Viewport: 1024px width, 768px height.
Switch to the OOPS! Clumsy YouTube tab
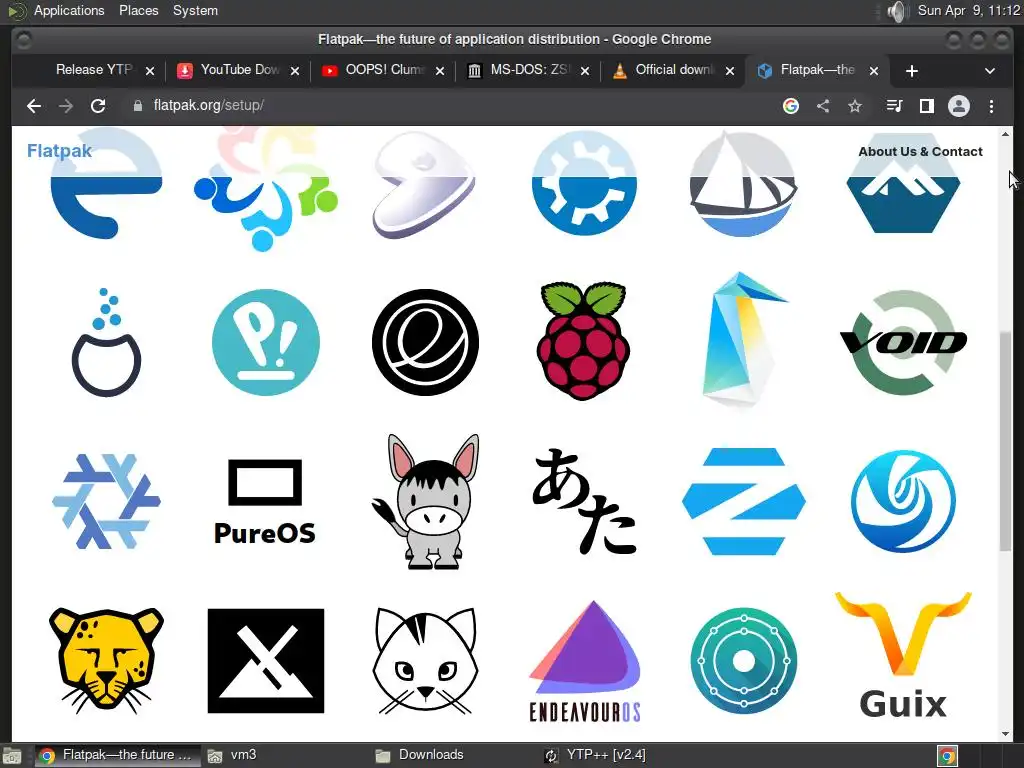(x=384, y=70)
